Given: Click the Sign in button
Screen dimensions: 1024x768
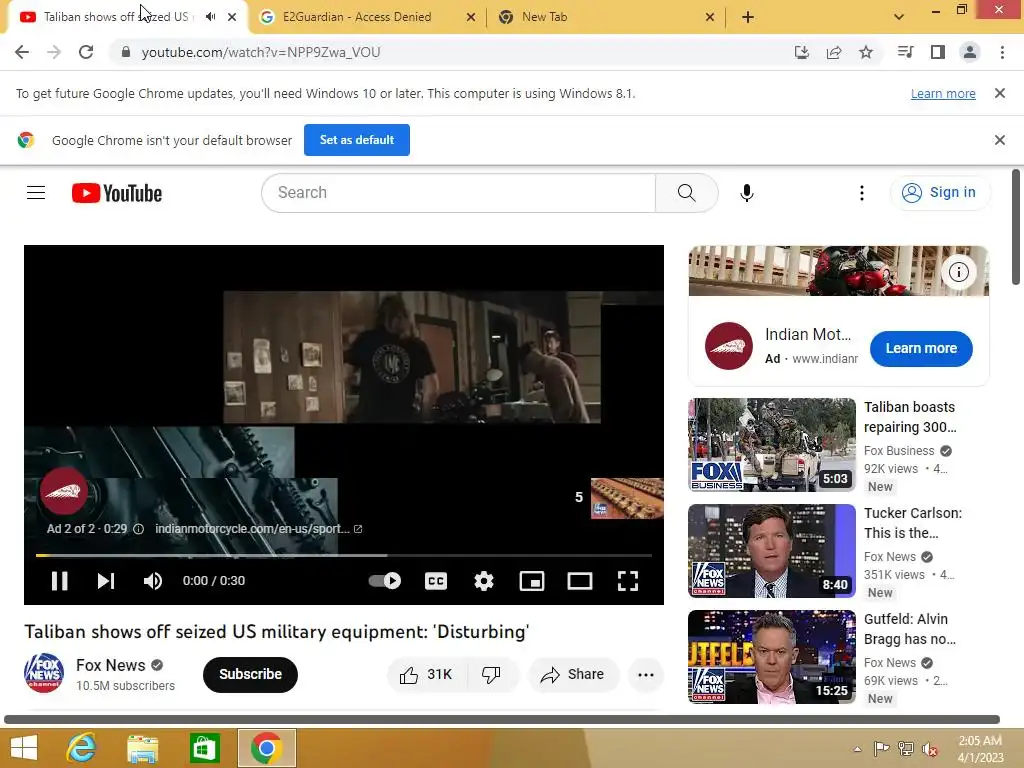Looking at the screenshot, I should [940, 193].
